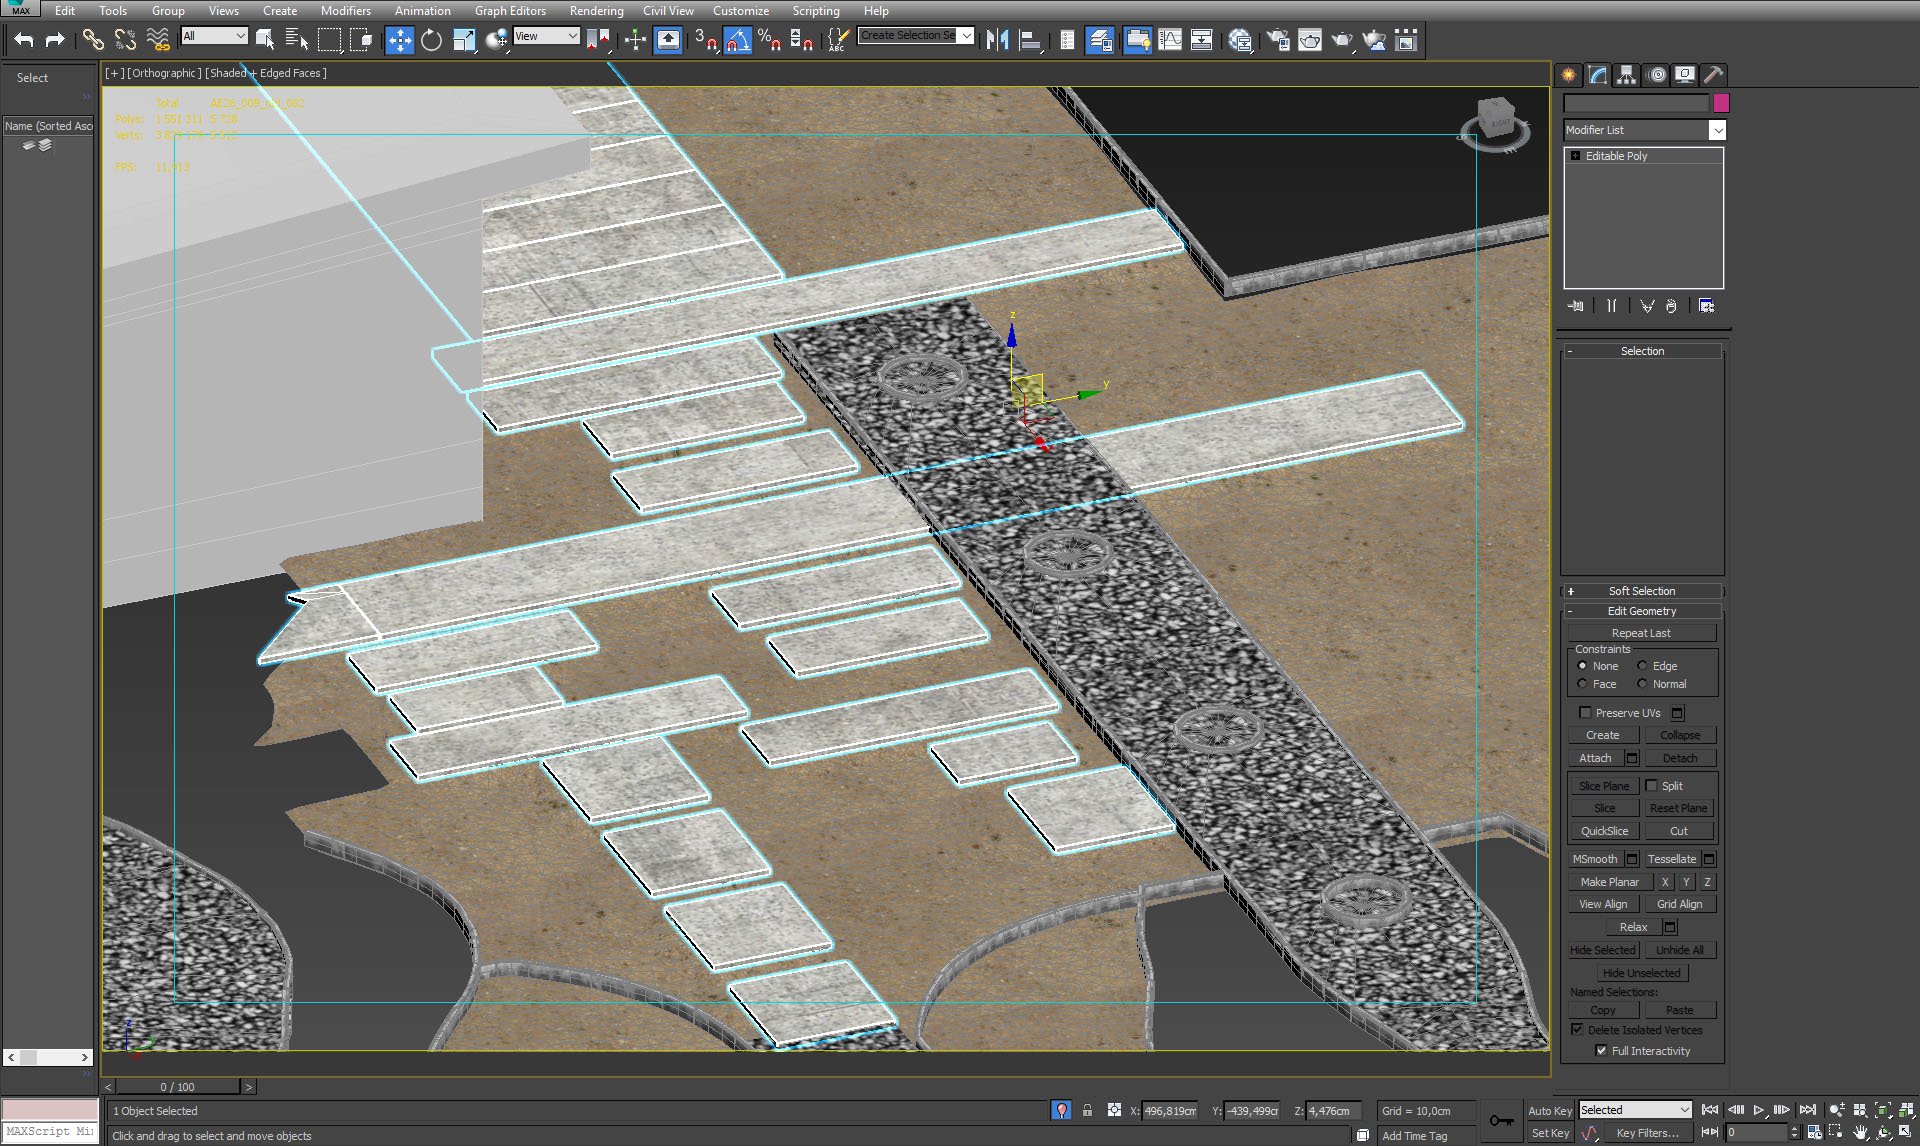Select the Normal constraint radio button

pyautogui.click(x=1642, y=684)
